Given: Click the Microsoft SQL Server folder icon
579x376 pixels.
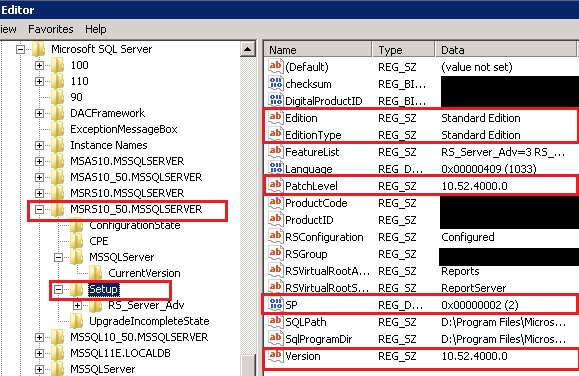Looking at the screenshot, I should [x=38, y=49].
